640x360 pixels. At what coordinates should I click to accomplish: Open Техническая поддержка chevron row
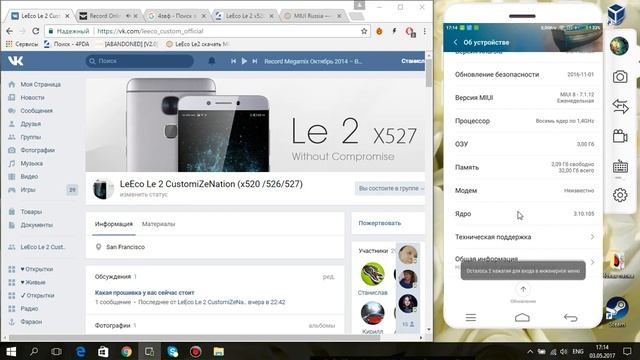point(524,237)
